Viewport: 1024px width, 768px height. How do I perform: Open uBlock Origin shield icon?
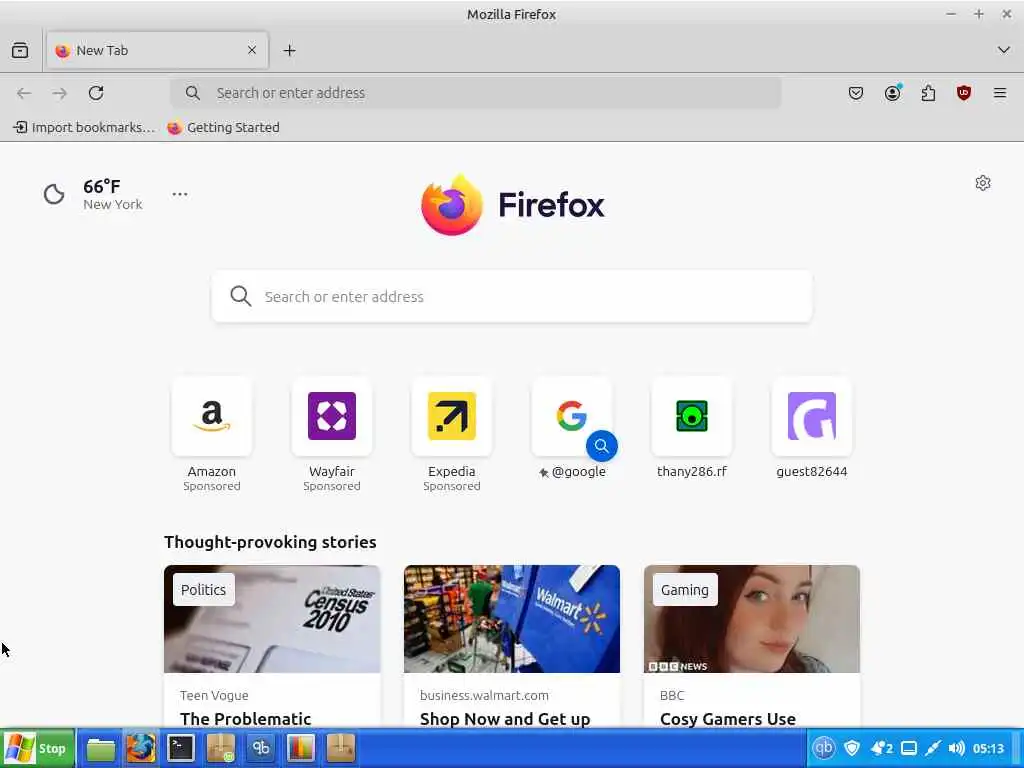(963, 93)
